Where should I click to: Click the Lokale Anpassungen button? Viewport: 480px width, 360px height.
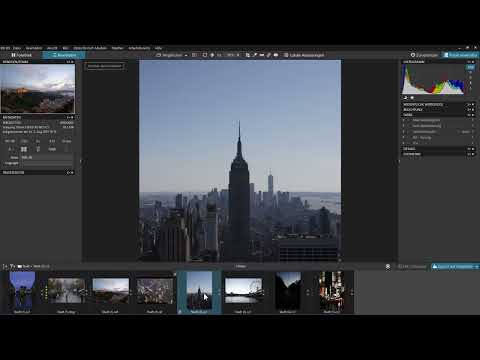pyautogui.click(x=304, y=55)
